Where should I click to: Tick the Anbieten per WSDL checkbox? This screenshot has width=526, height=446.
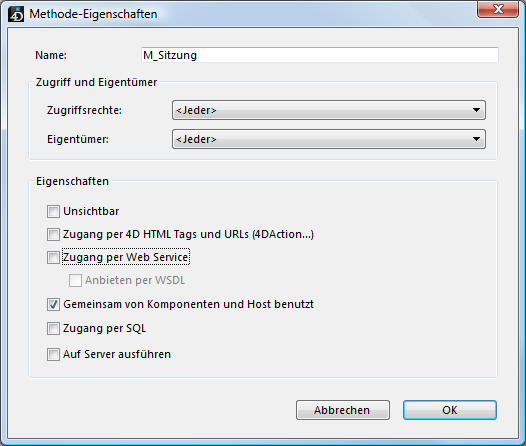(75, 280)
